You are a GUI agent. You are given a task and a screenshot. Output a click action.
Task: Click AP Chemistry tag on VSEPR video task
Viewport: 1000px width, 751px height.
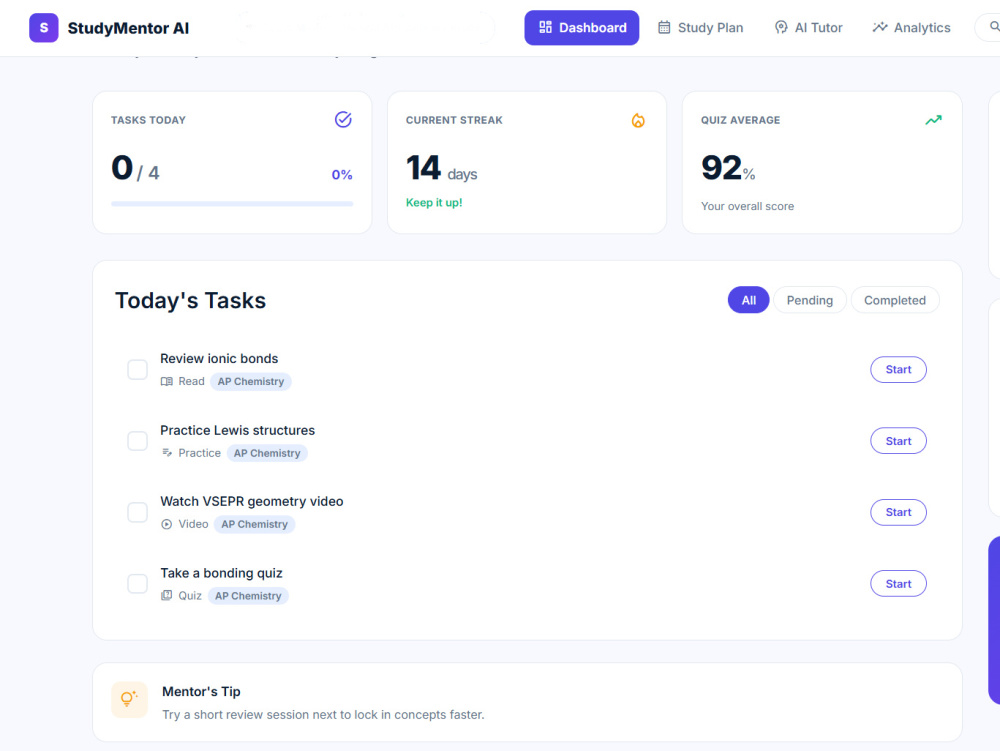pyautogui.click(x=254, y=524)
